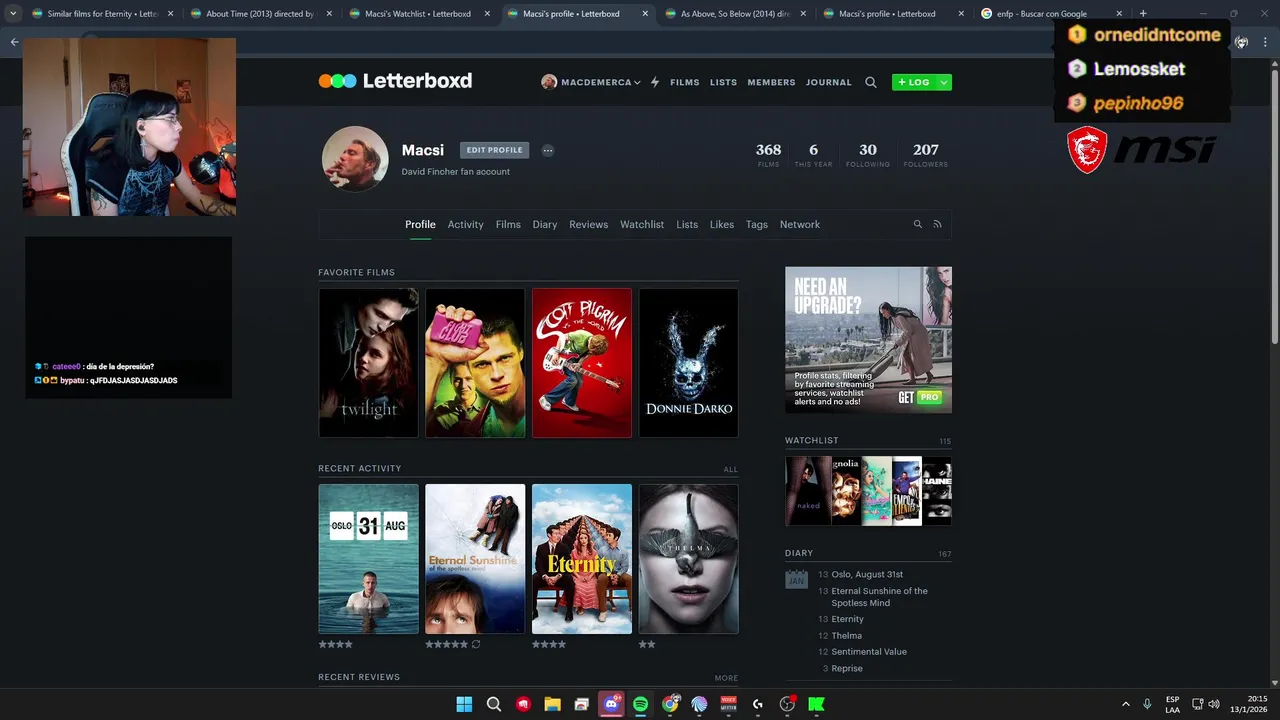Open Discord from the taskbar
The width and height of the screenshot is (1280, 720).
(611, 704)
